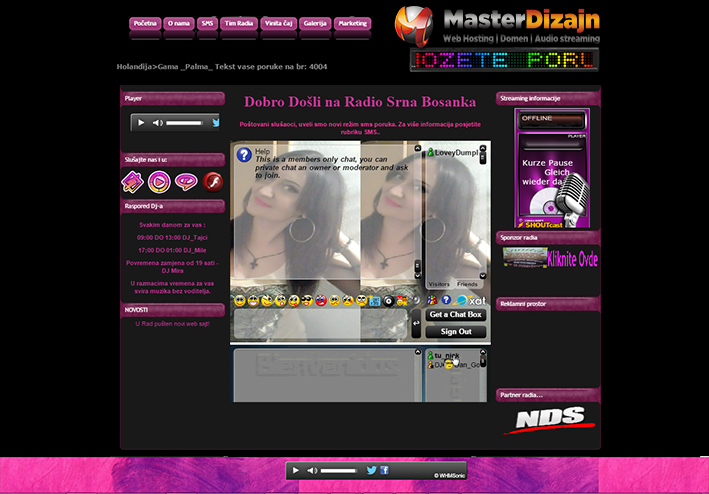Click the xat planet logo

point(470,301)
